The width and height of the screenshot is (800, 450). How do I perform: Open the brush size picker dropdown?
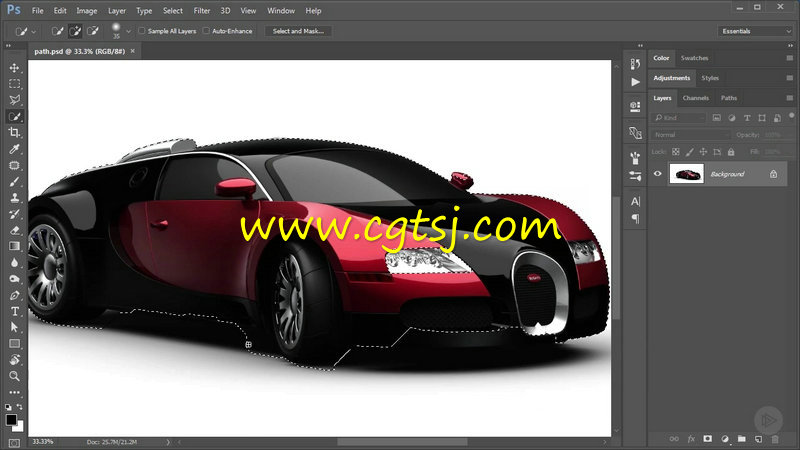click(x=129, y=32)
